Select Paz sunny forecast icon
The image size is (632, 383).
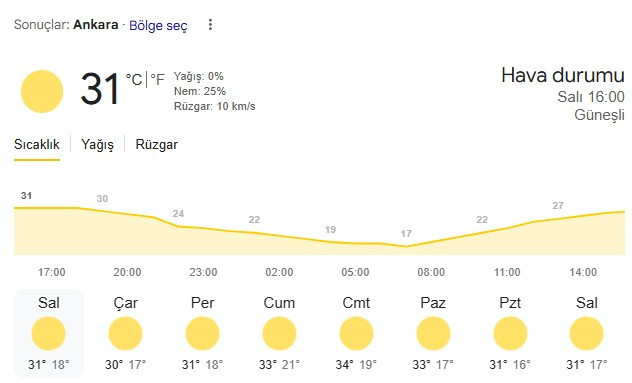point(433,333)
